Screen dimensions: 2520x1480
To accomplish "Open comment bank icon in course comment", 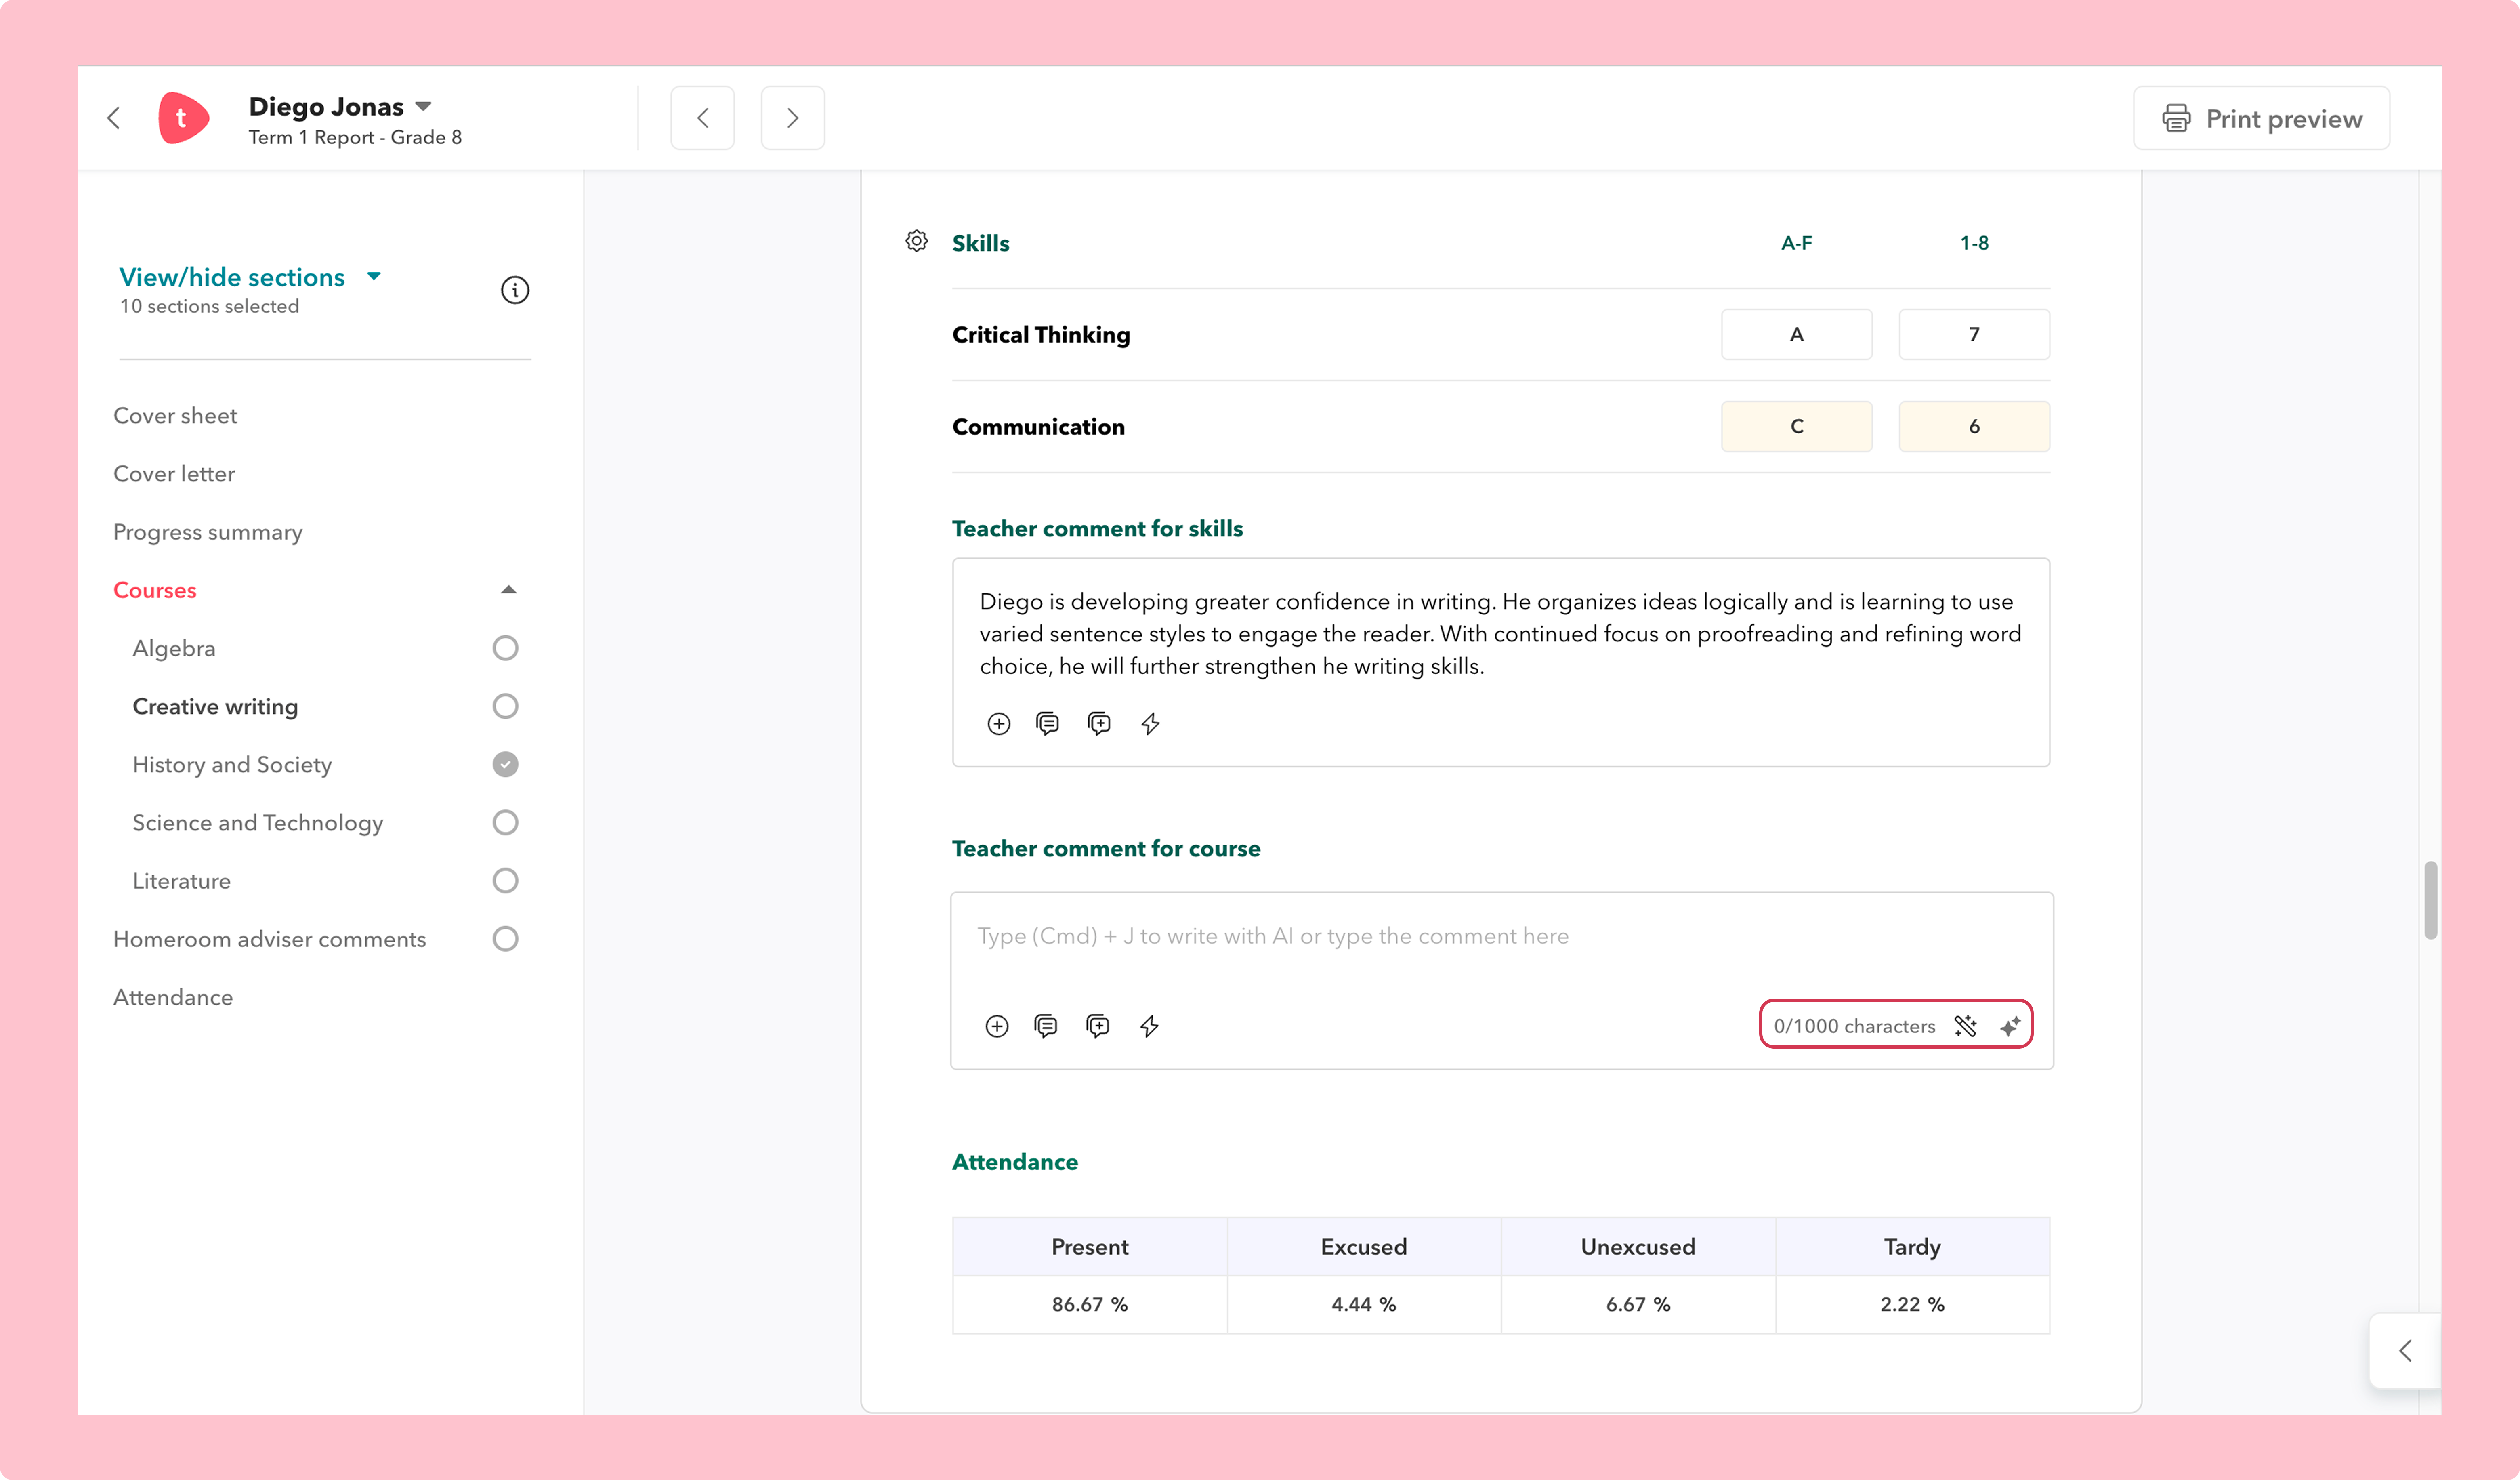I will point(1046,1026).
